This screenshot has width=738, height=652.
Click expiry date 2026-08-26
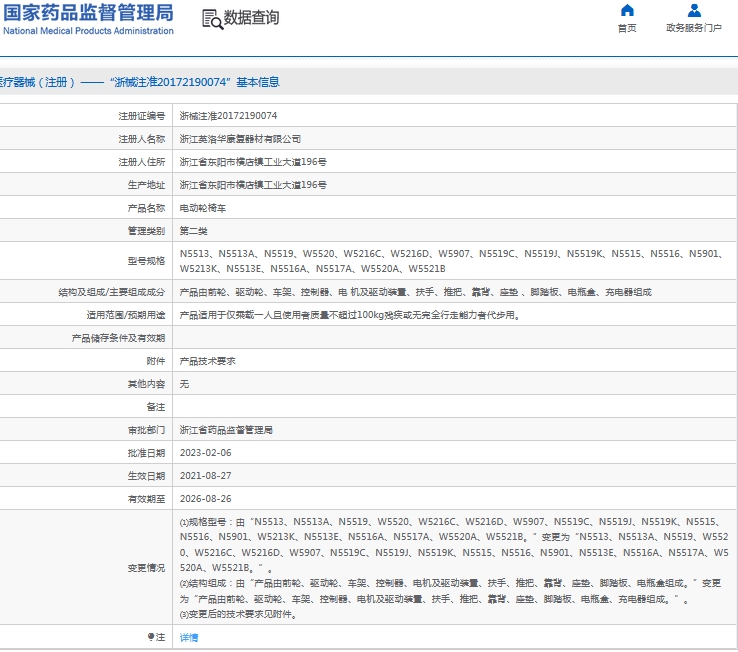(x=206, y=499)
